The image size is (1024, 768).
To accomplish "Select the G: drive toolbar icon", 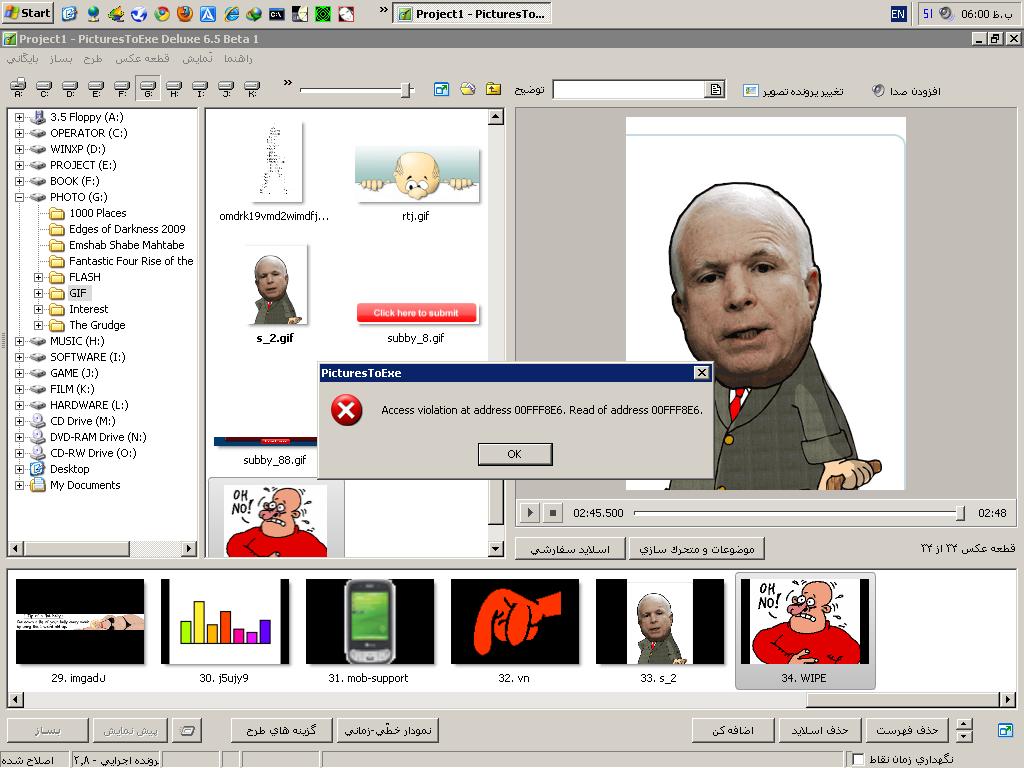I will coord(148,90).
